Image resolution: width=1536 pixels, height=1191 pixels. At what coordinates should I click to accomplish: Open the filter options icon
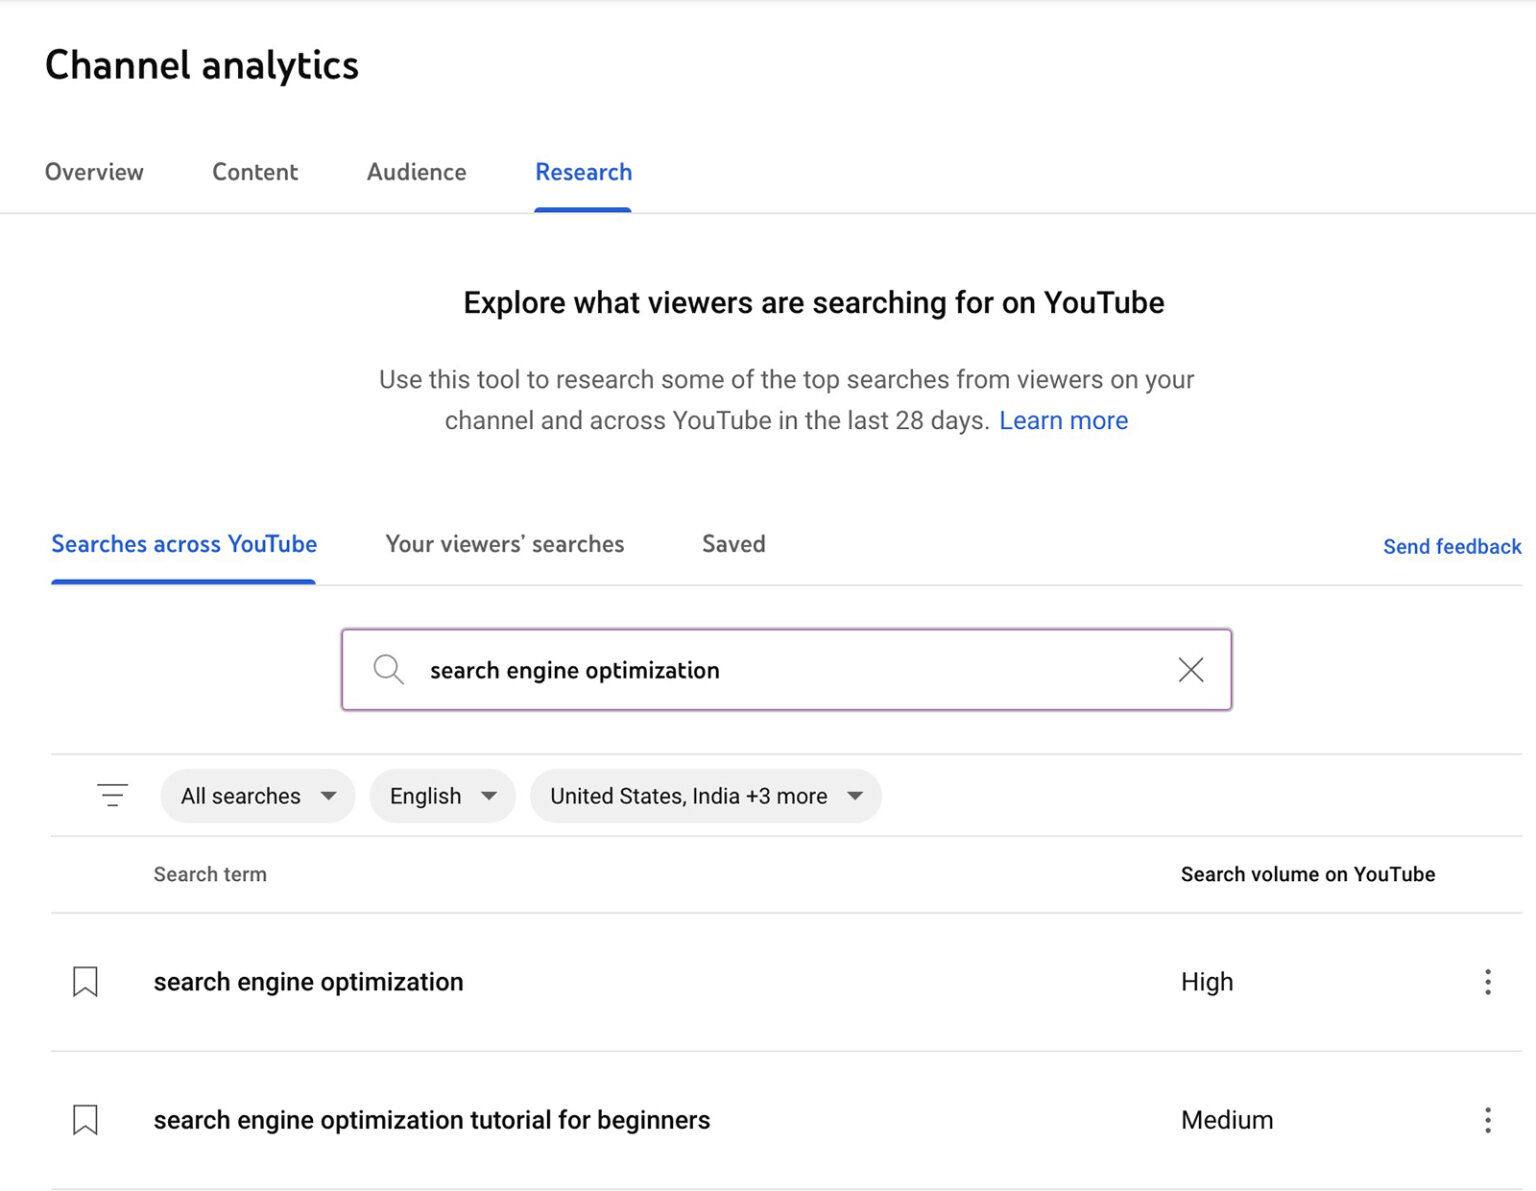pyautogui.click(x=112, y=795)
